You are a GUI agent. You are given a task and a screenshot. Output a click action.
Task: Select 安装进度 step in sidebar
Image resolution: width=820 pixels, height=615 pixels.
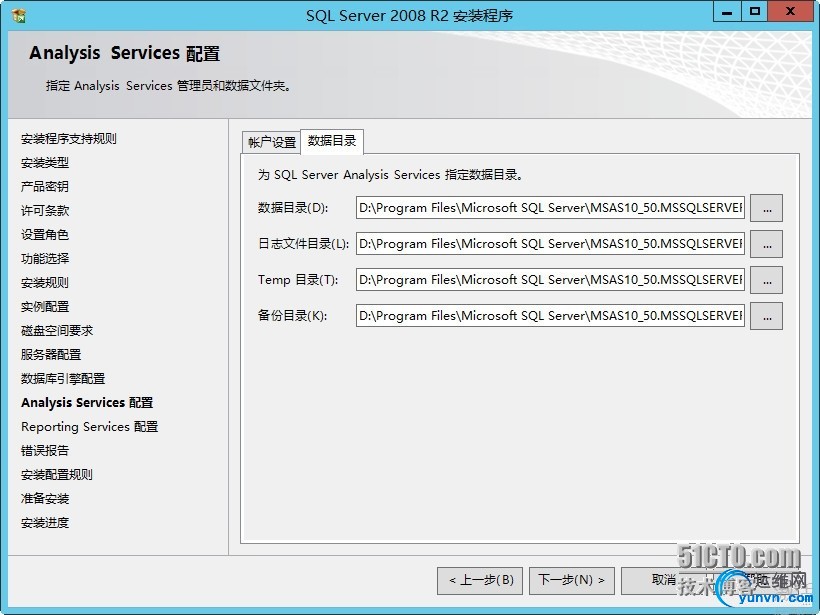tap(45, 523)
